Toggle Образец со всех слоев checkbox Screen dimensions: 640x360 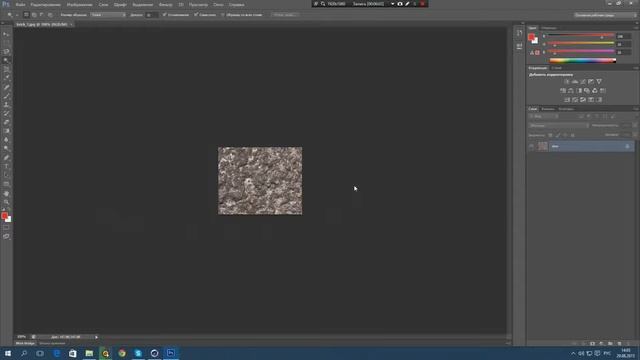pyautogui.click(x=223, y=15)
